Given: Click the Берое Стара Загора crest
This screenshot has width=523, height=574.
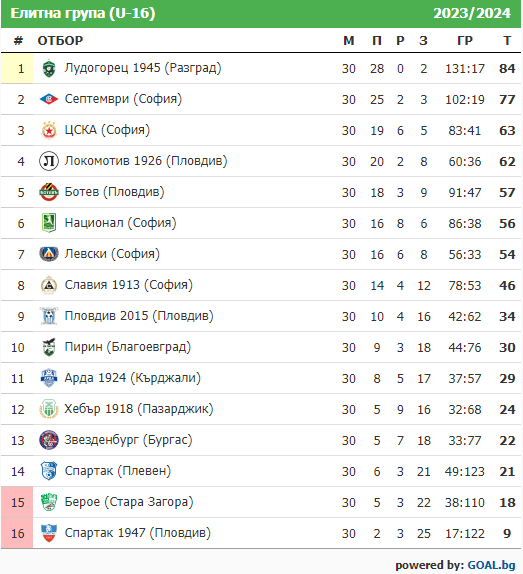Looking at the screenshot, I should click(49, 502).
